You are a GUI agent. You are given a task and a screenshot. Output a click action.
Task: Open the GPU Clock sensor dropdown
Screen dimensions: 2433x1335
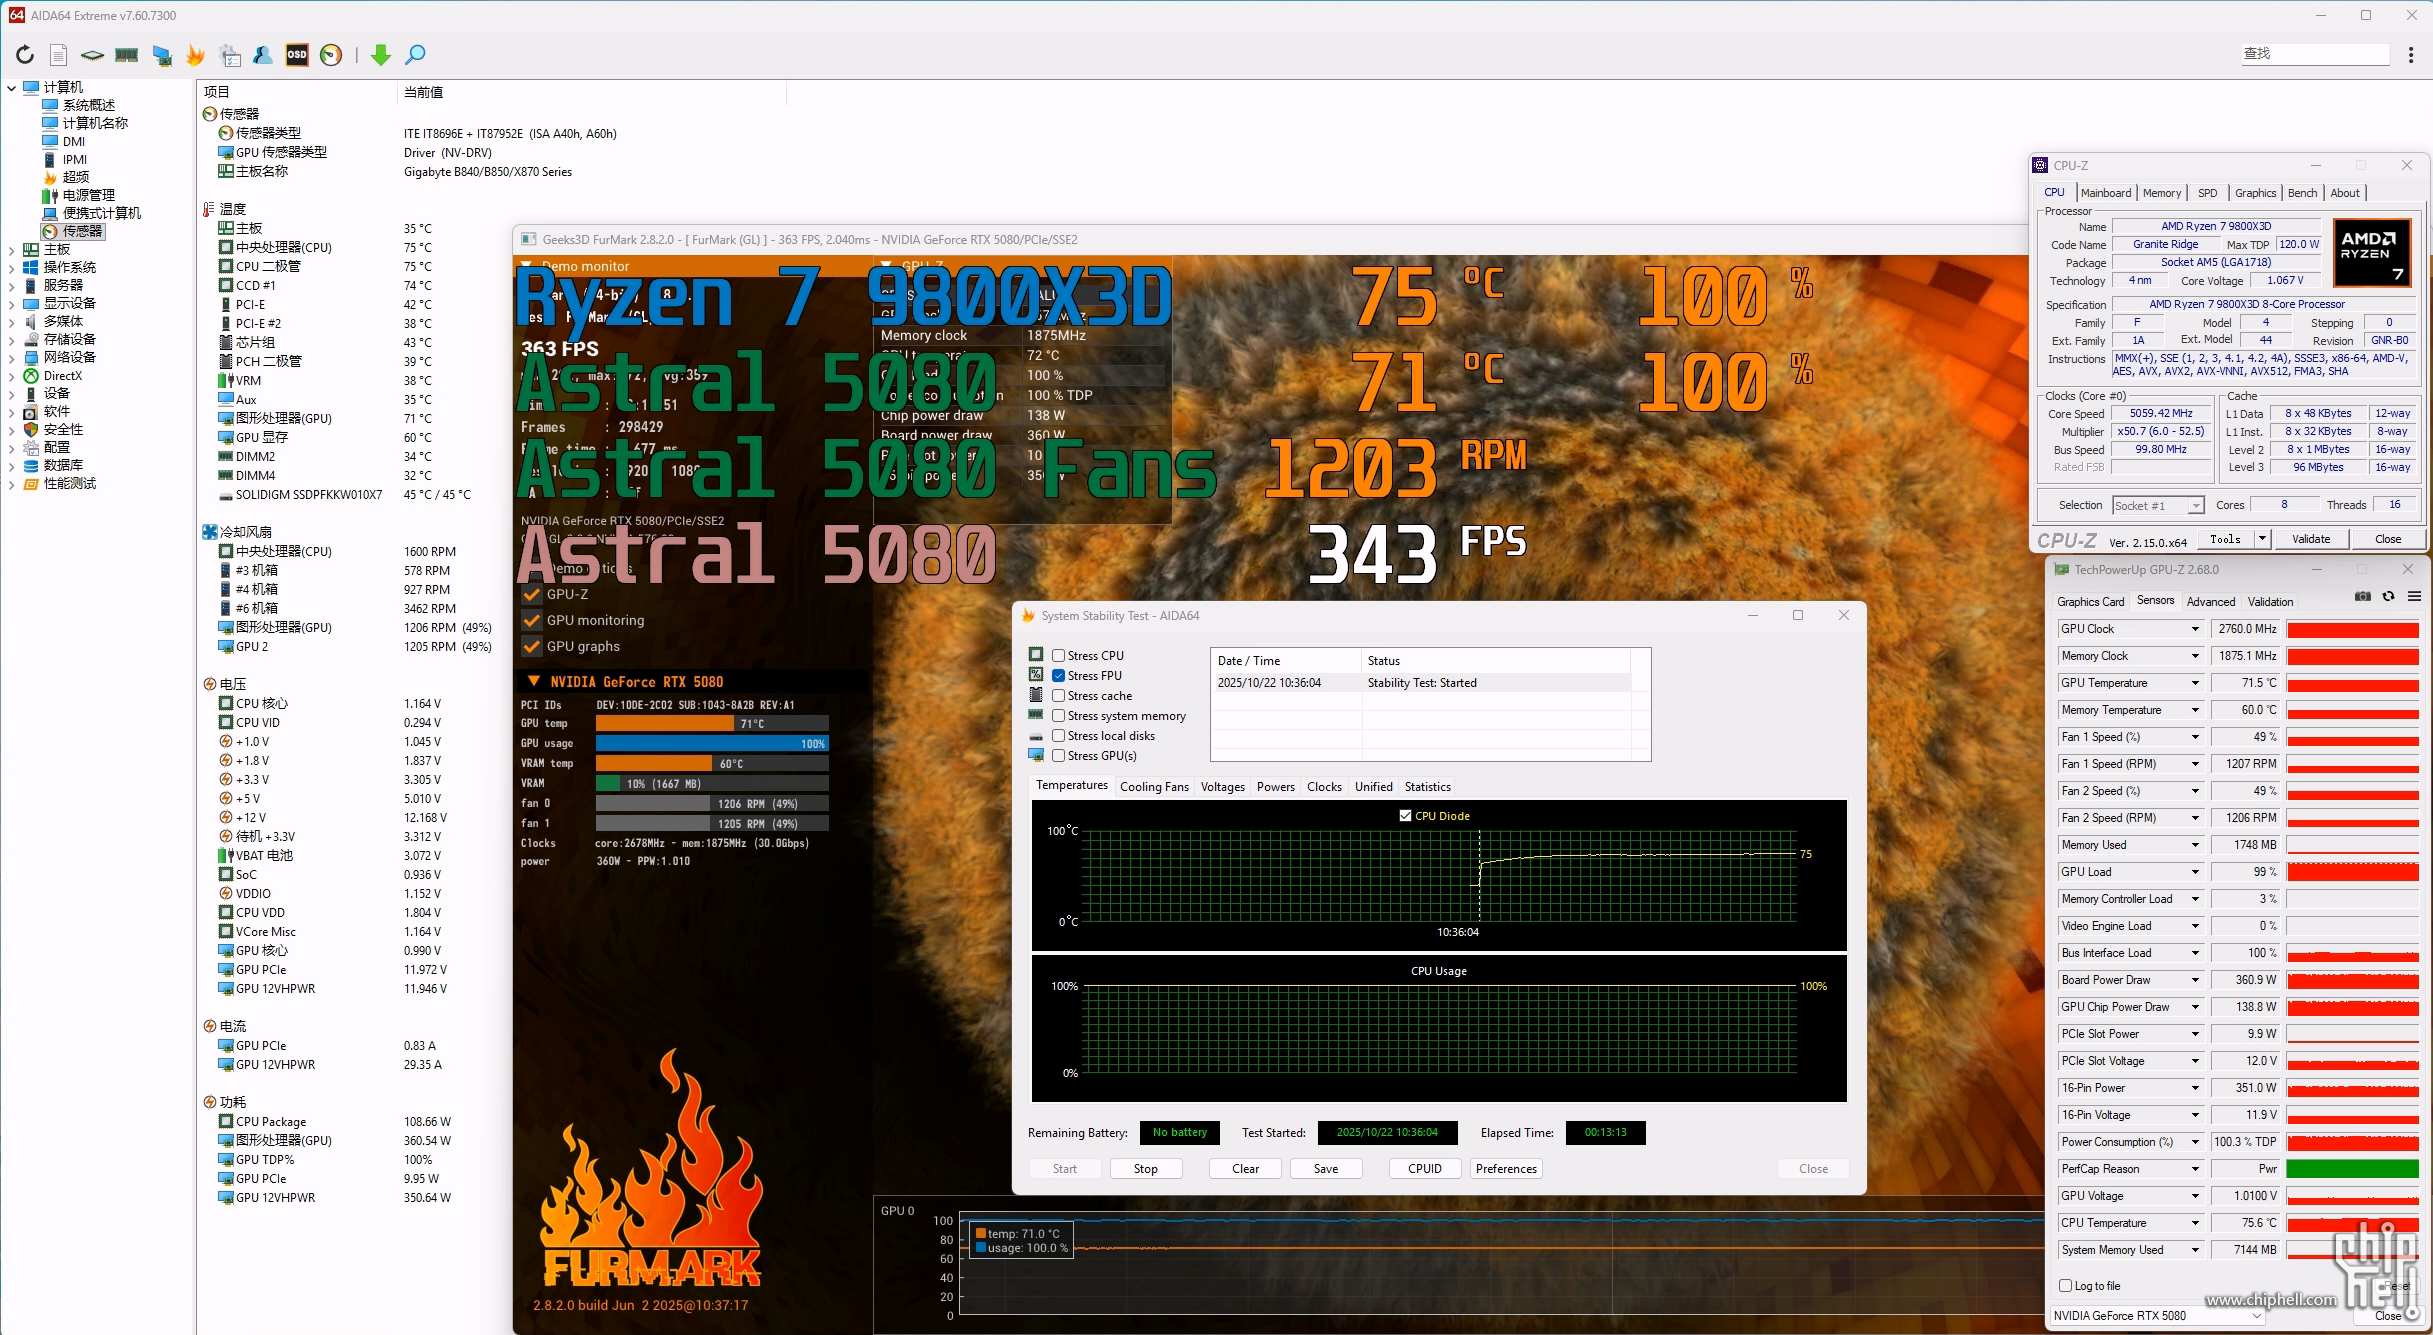2195,629
